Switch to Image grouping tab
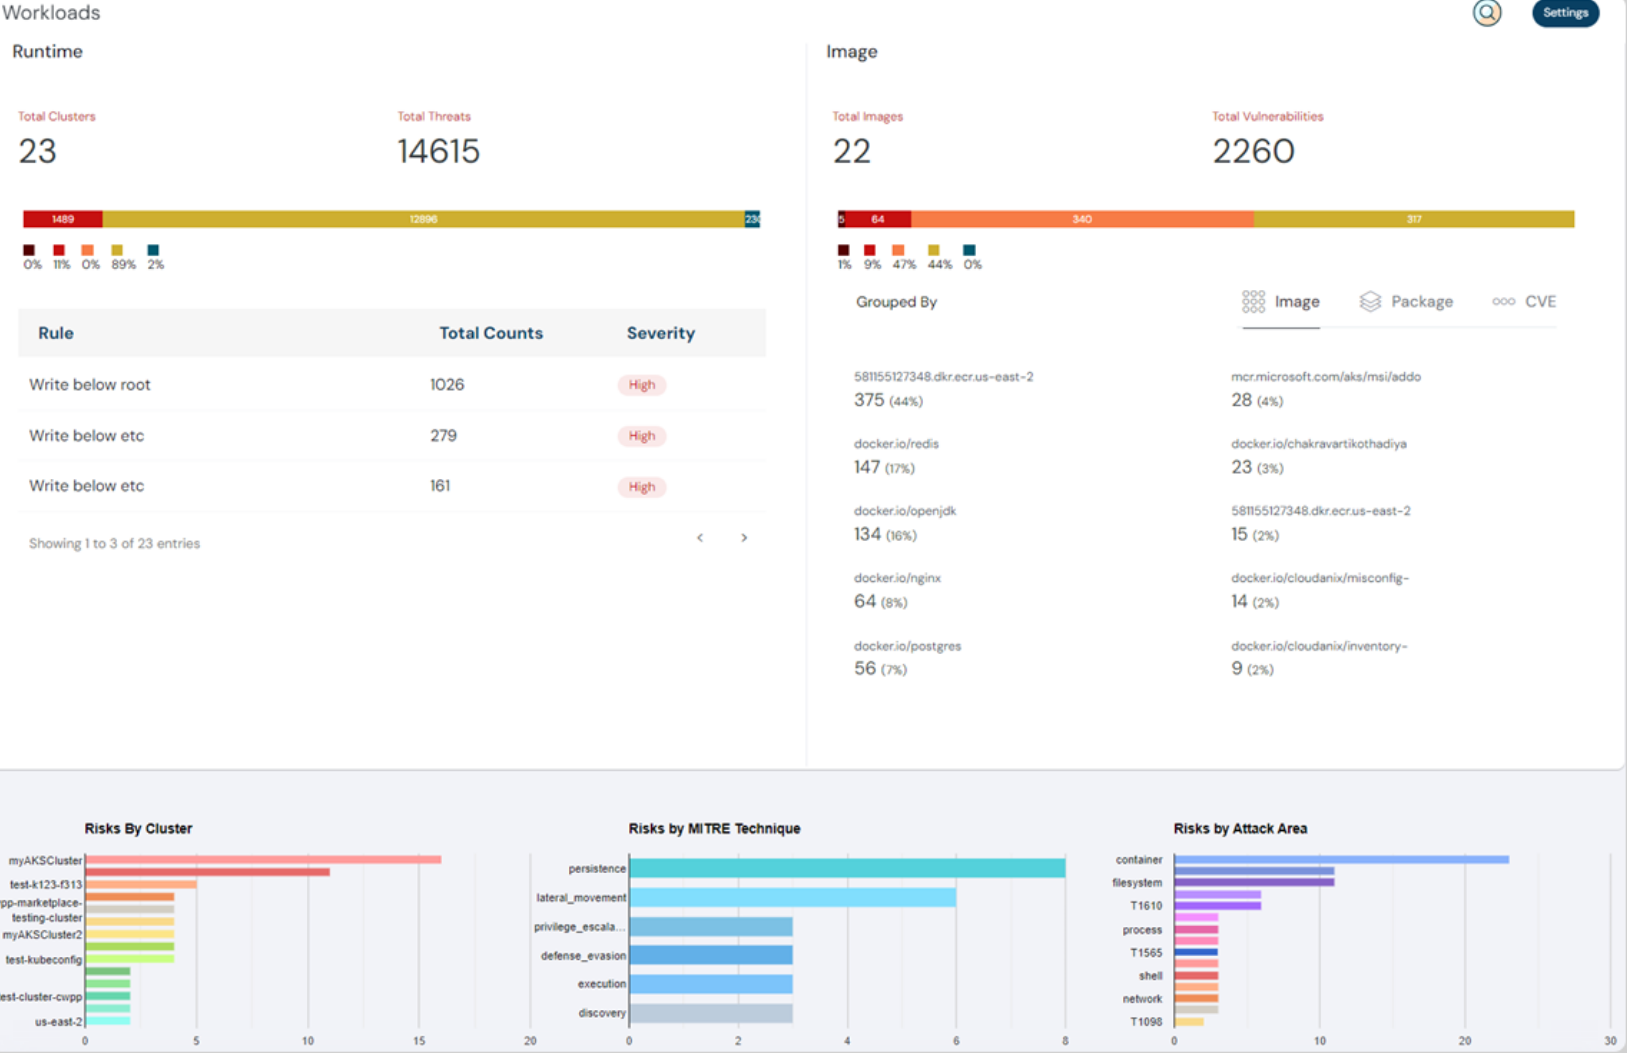 pyautogui.click(x=1281, y=302)
